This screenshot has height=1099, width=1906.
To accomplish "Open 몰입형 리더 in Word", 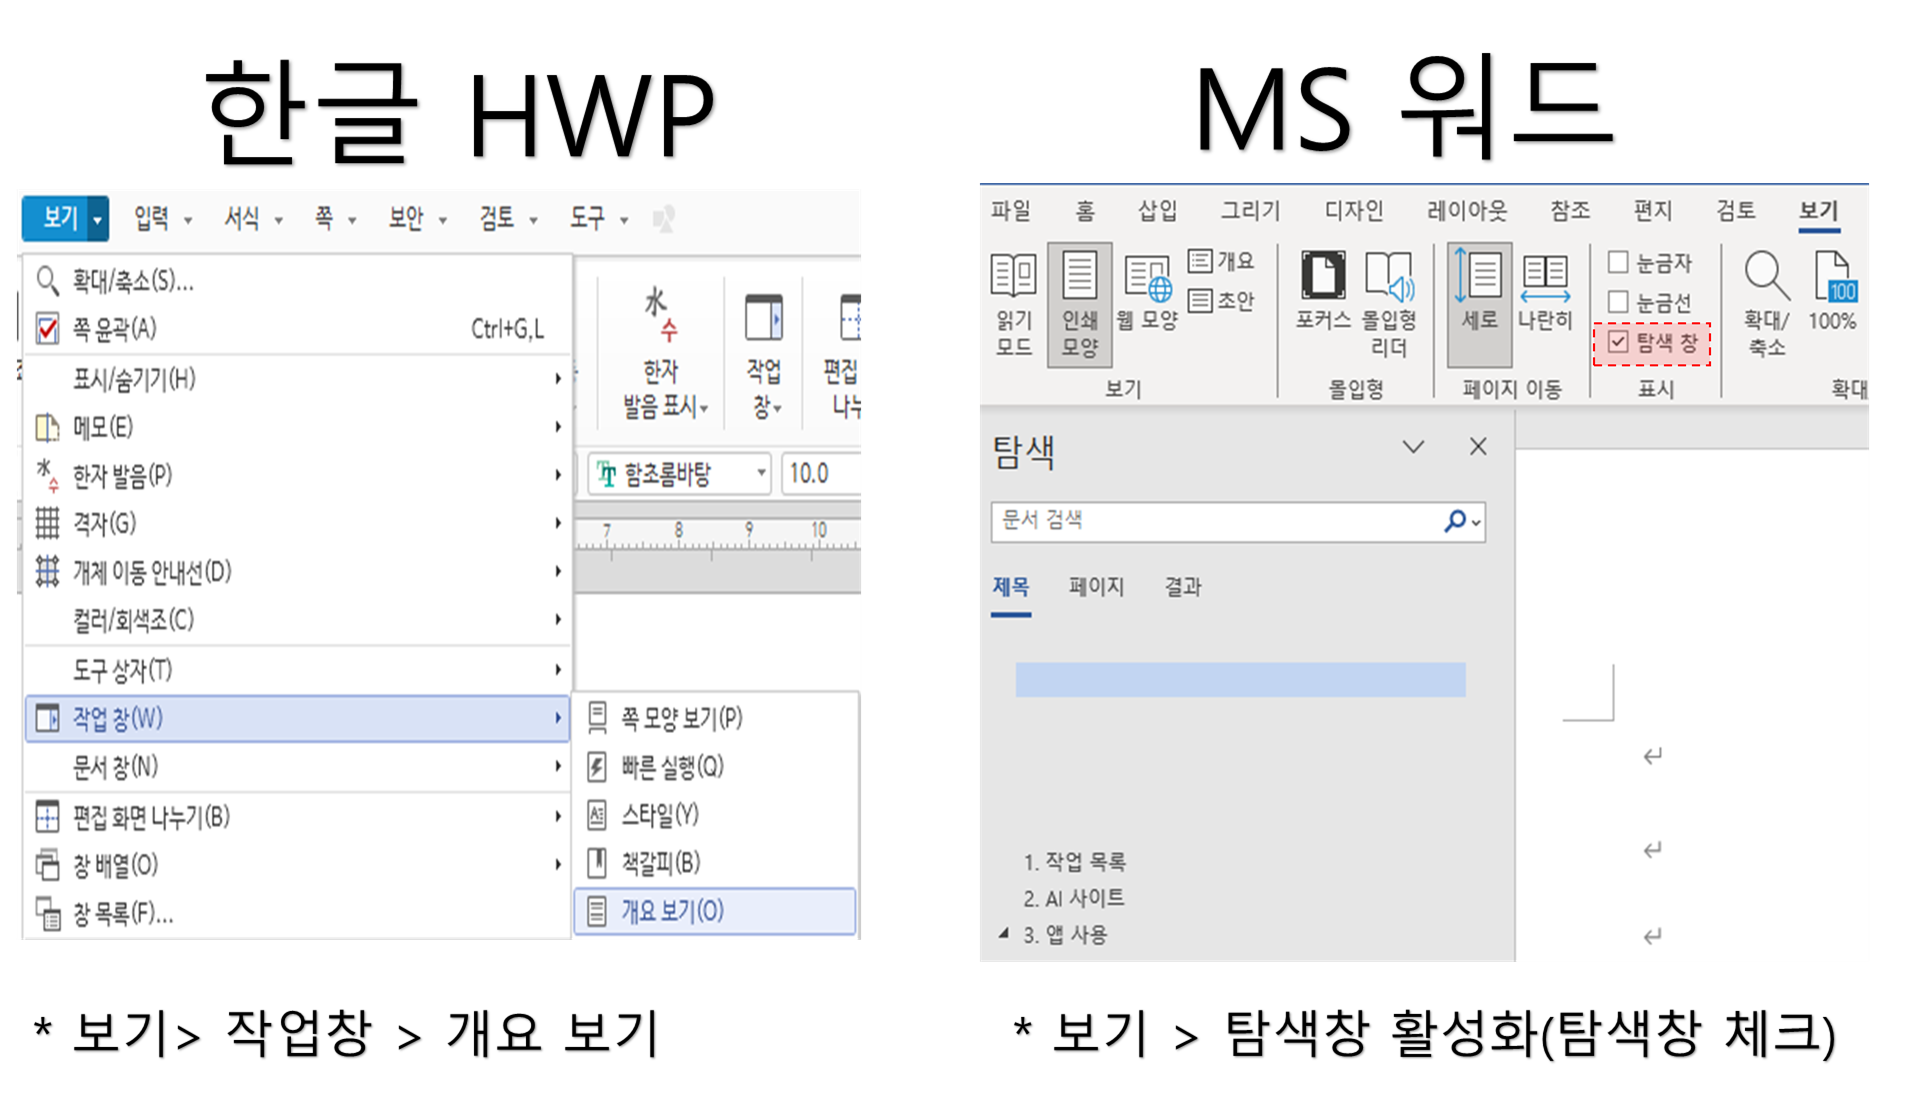I will (1389, 304).
